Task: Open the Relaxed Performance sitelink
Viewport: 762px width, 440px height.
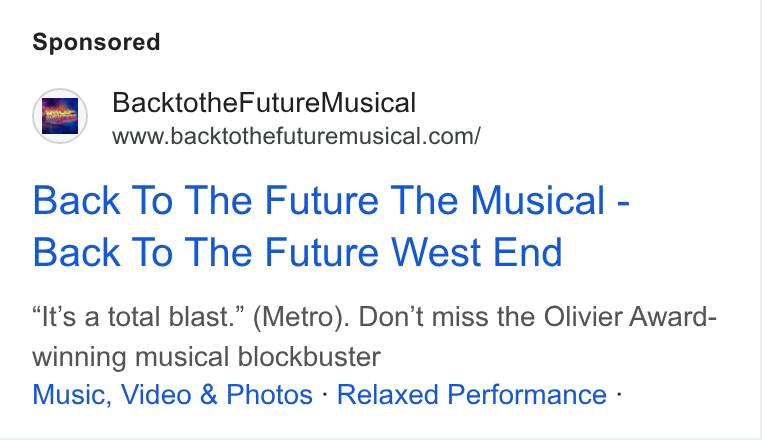Action: [471, 394]
